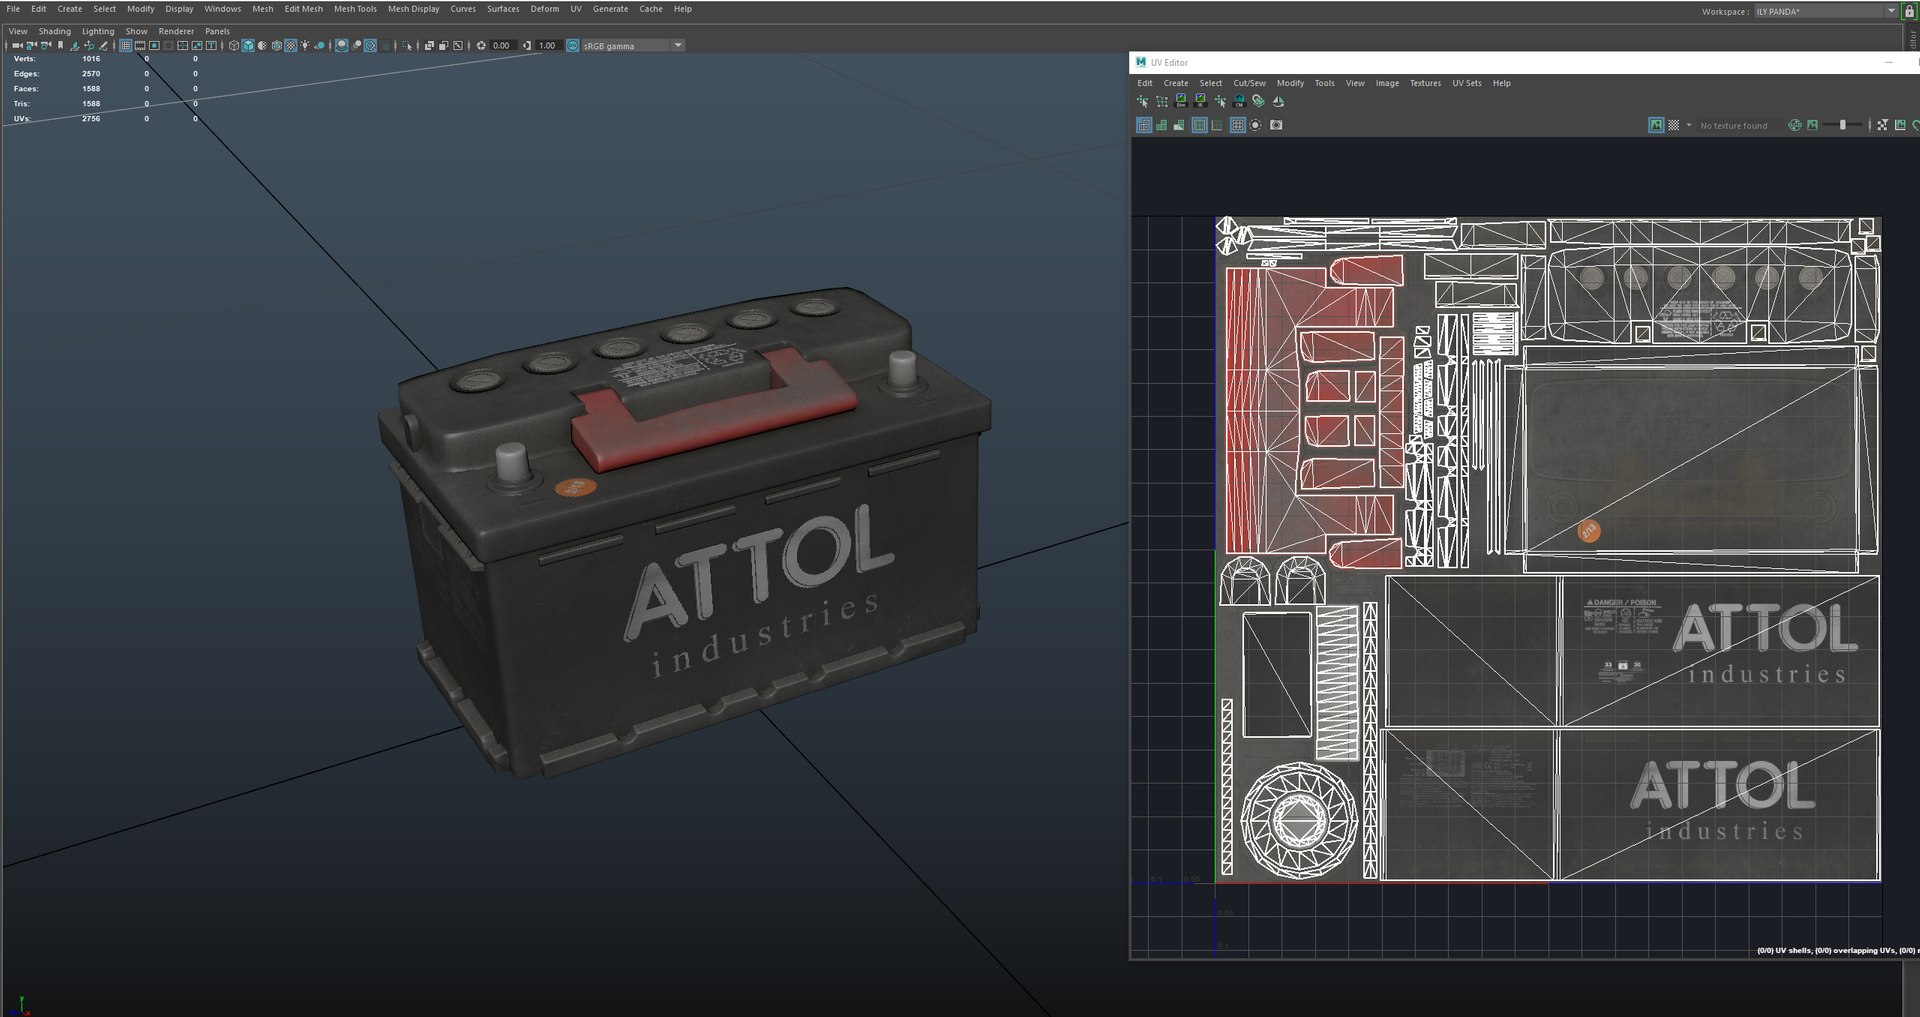Click the RGB channels icon in UV Editor
Viewport: 1920px width, 1017px height.
tap(1795, 125)
